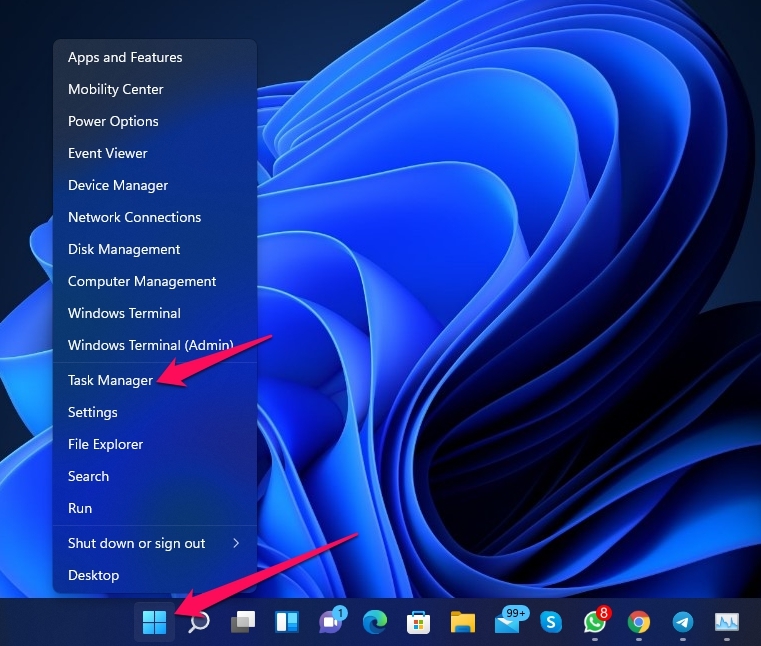
Task: Choose Disk Management
Action: coord(154,249)
